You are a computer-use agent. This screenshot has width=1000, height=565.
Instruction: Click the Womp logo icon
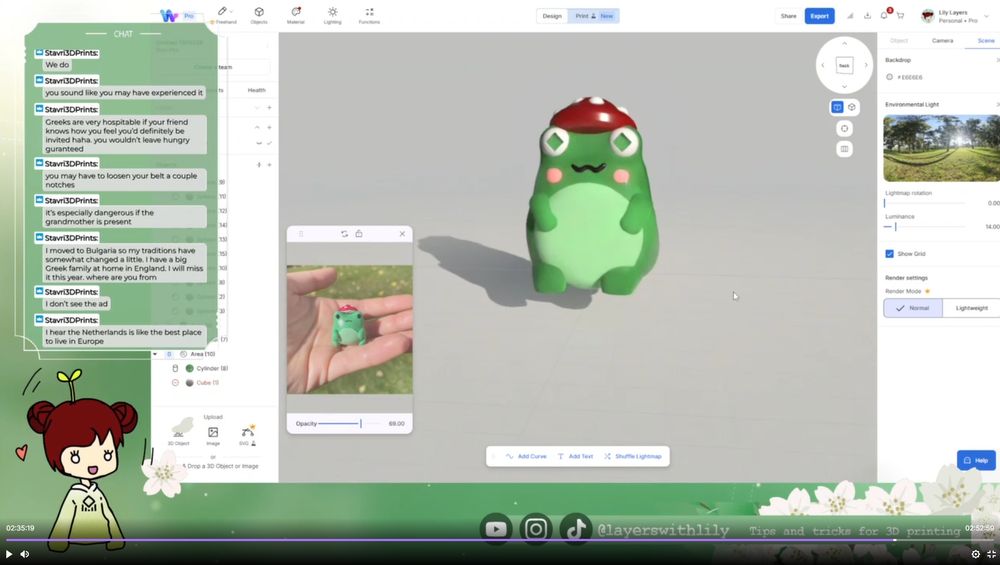tap(168, 15)
